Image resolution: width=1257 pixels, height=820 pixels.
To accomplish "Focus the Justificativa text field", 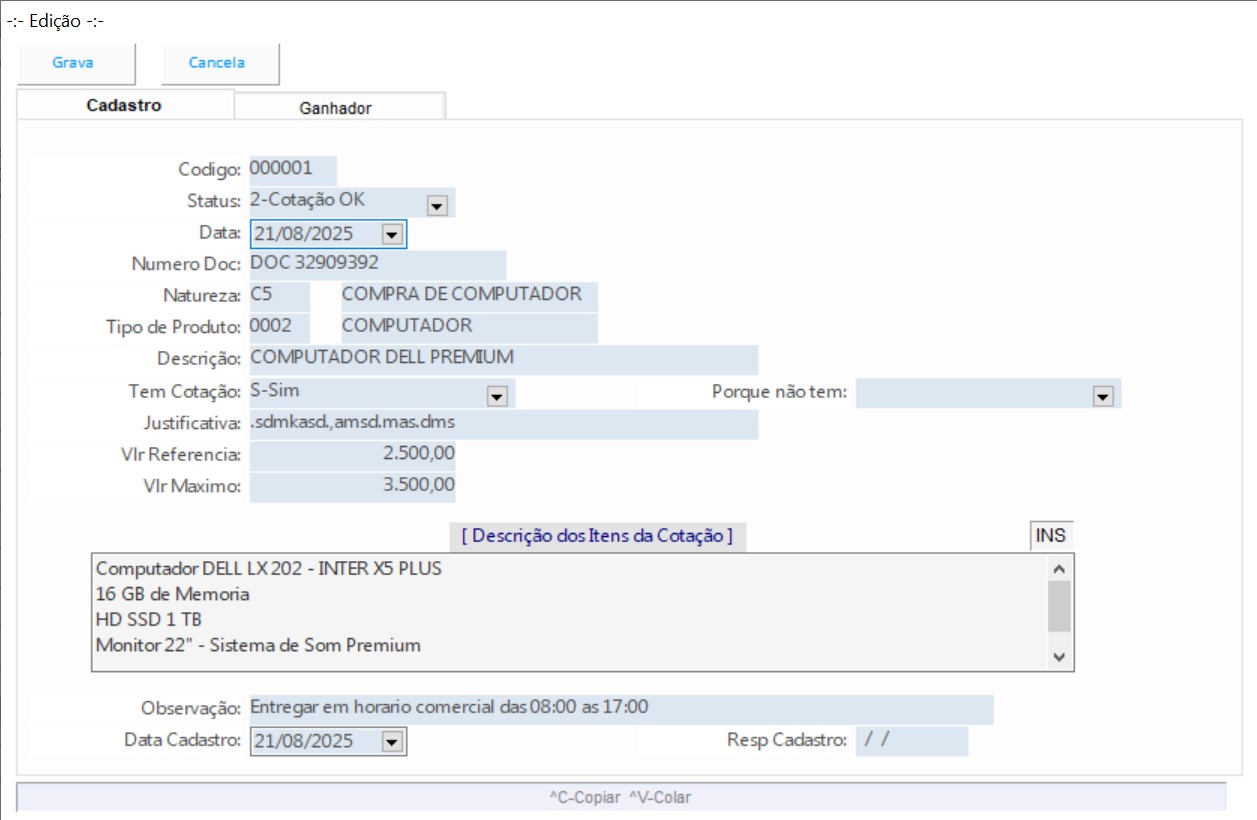I will 502,424.
